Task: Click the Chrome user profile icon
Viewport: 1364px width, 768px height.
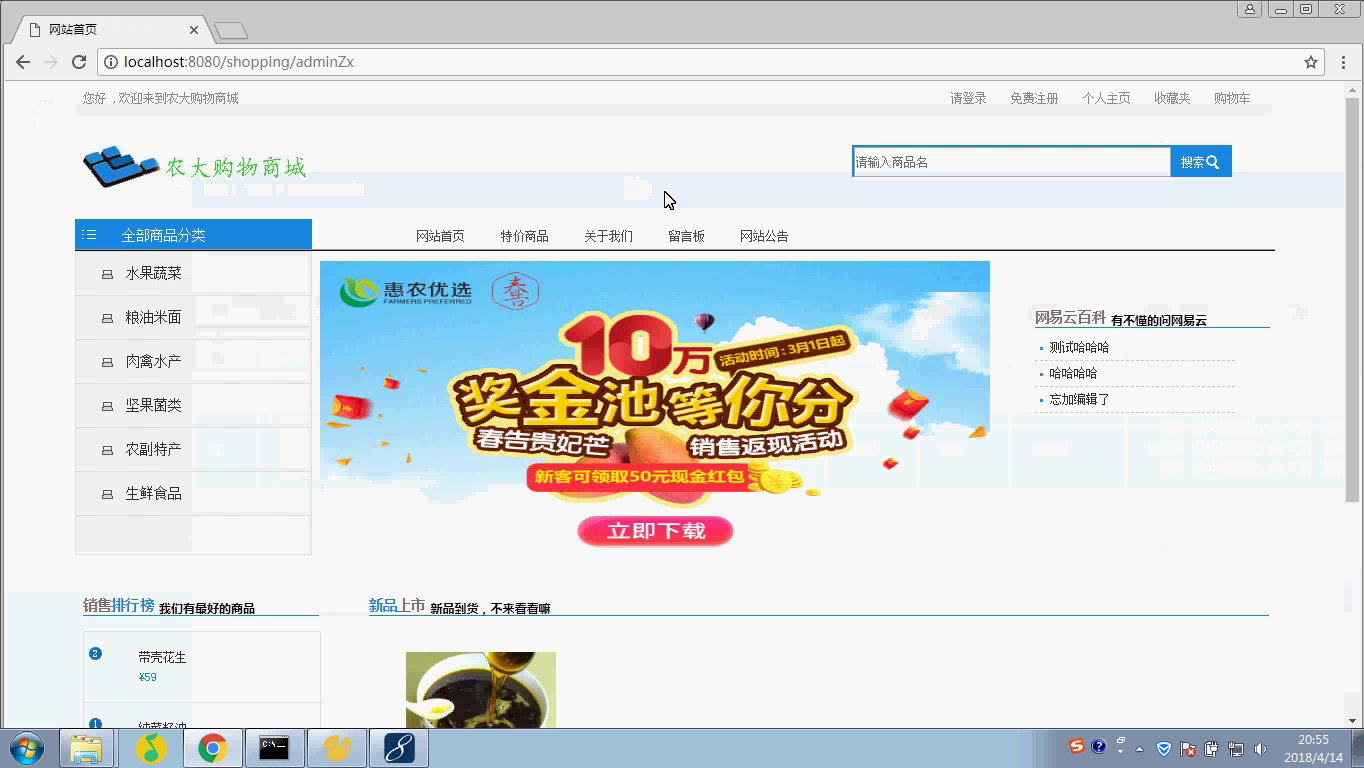Action: [x=1250, y=9]
